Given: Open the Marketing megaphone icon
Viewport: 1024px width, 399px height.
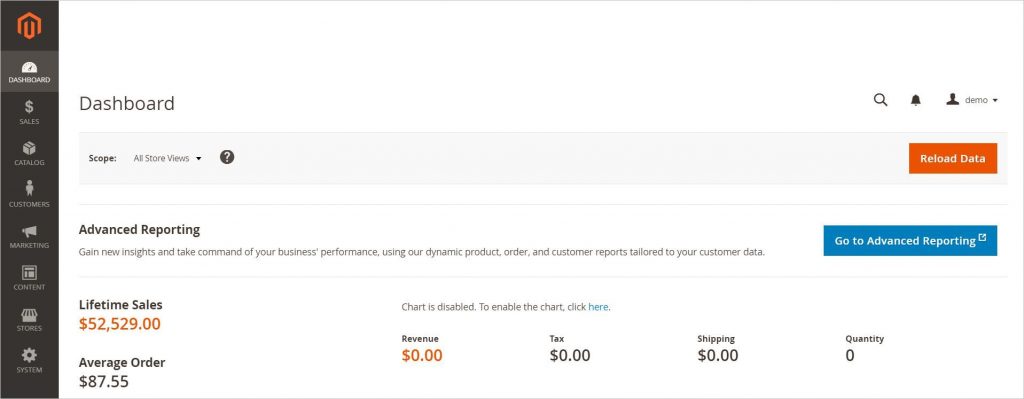Looking at the screenshot, I should (29, 231).
